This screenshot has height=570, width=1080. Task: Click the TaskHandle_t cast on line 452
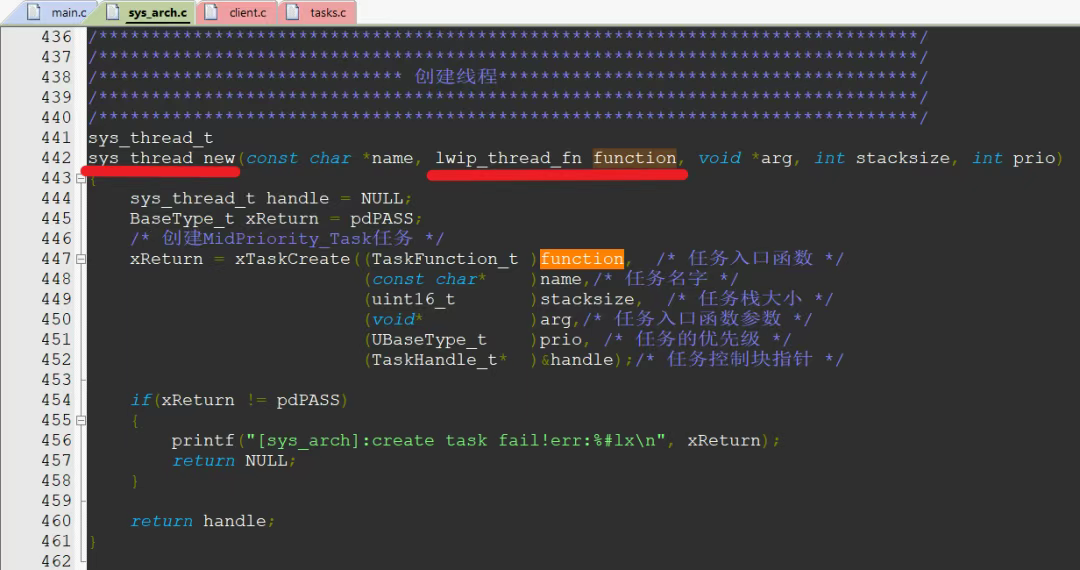pyautogui.click(x=434, y=360)
